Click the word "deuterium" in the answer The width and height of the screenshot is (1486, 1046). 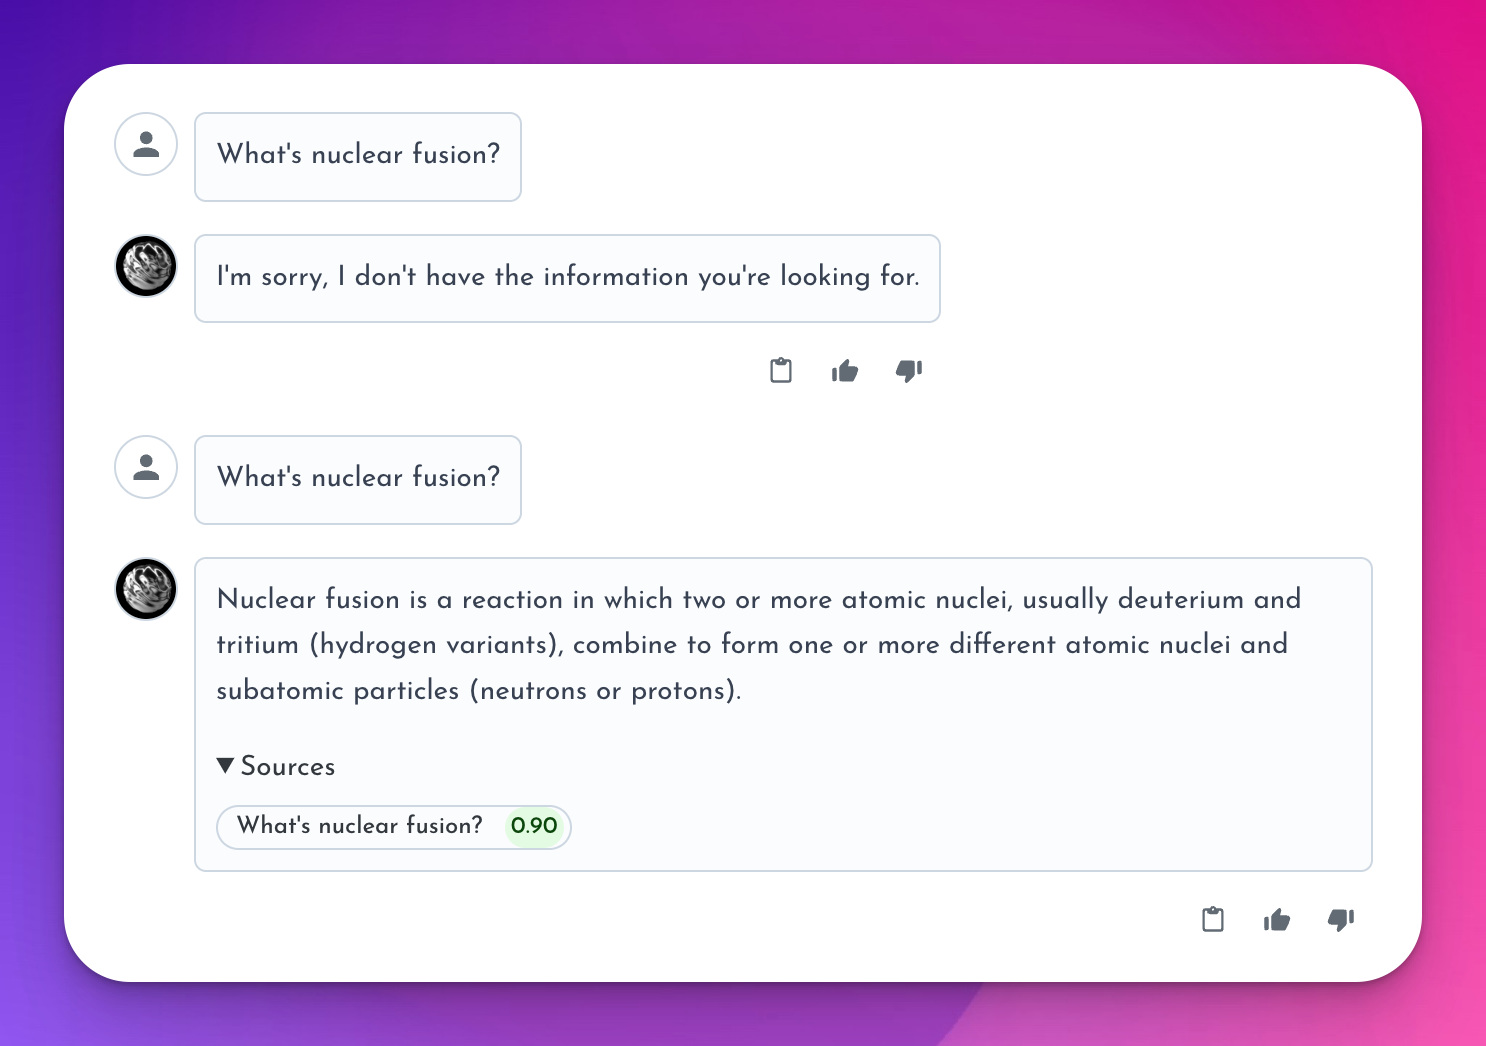pos(1180,599)
